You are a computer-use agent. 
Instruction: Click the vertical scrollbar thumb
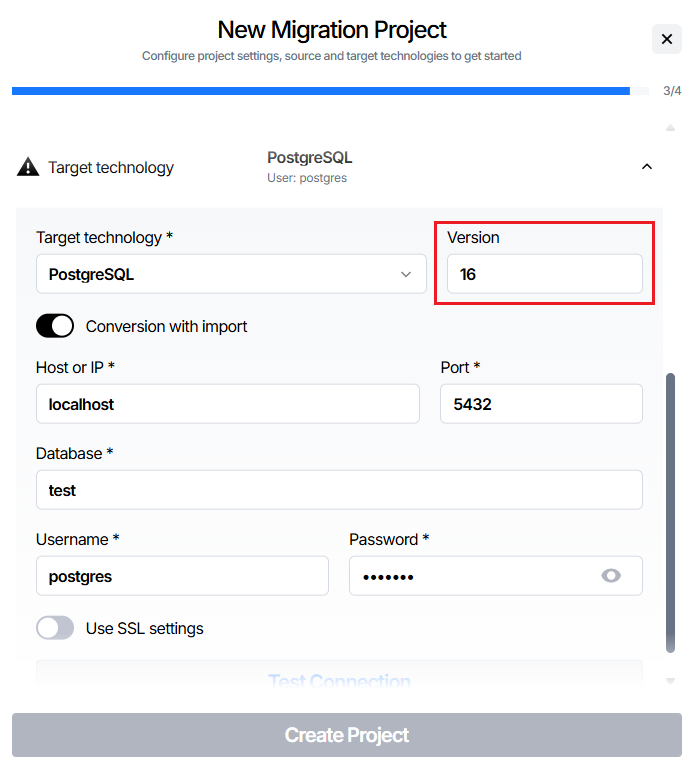coord(670,510)
